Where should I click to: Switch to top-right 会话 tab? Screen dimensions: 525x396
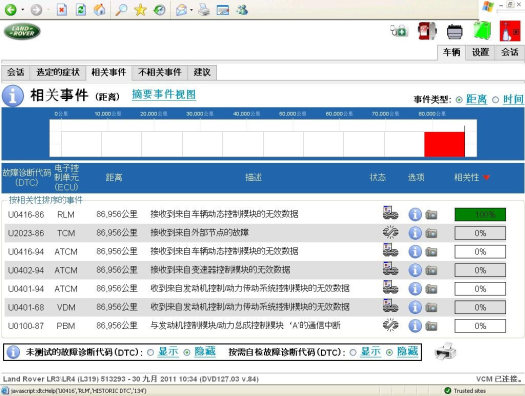(510, 53)
